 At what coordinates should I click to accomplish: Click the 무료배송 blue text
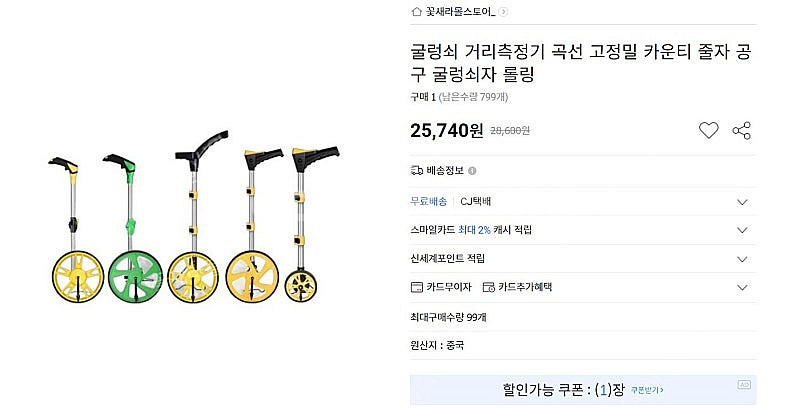(x=429, y=201)
